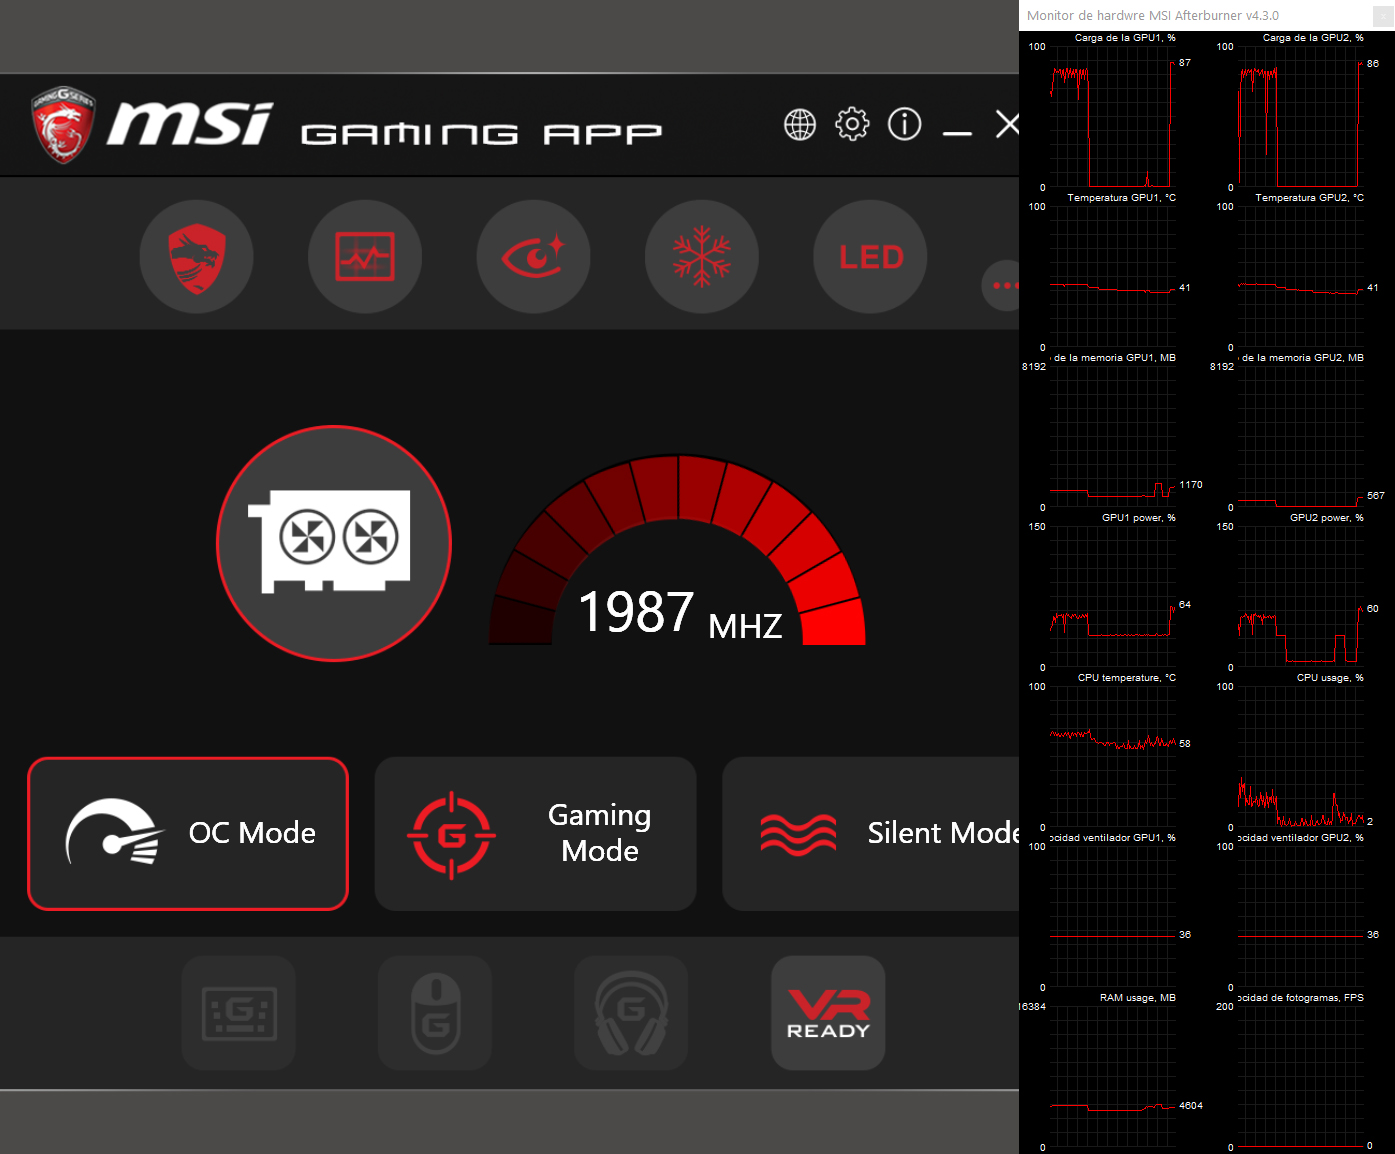Click the GPU2 fan speed graph
The image size is (1395, 1154).
tap(1301, 917)
